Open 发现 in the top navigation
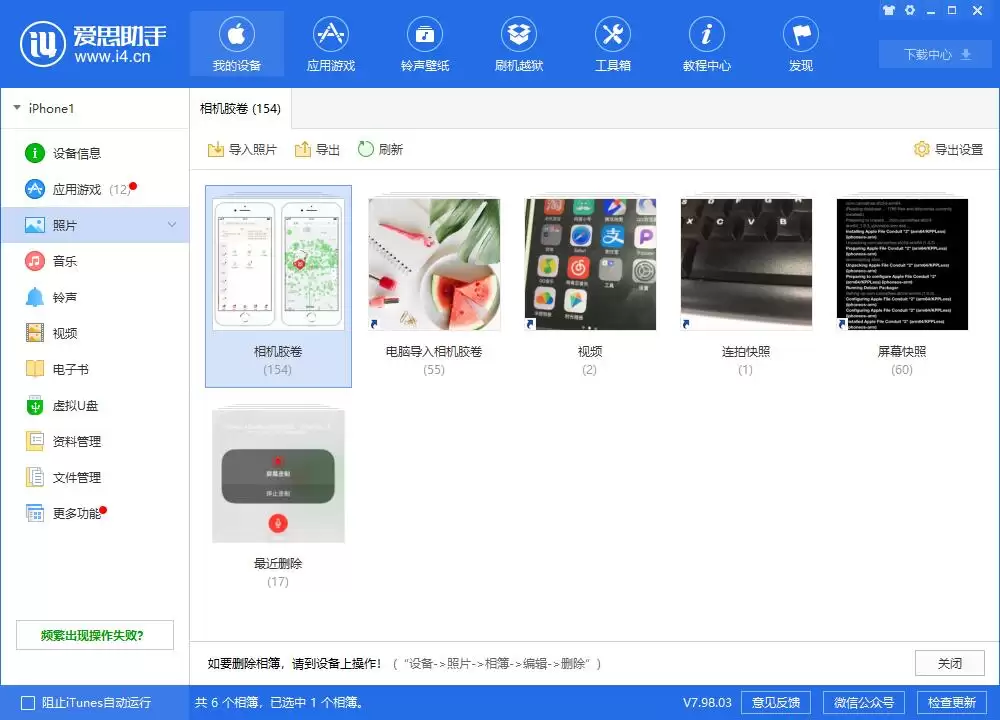Image resolution: width=1000 pixels, height=720 pixels. click(x=801, y=44)
